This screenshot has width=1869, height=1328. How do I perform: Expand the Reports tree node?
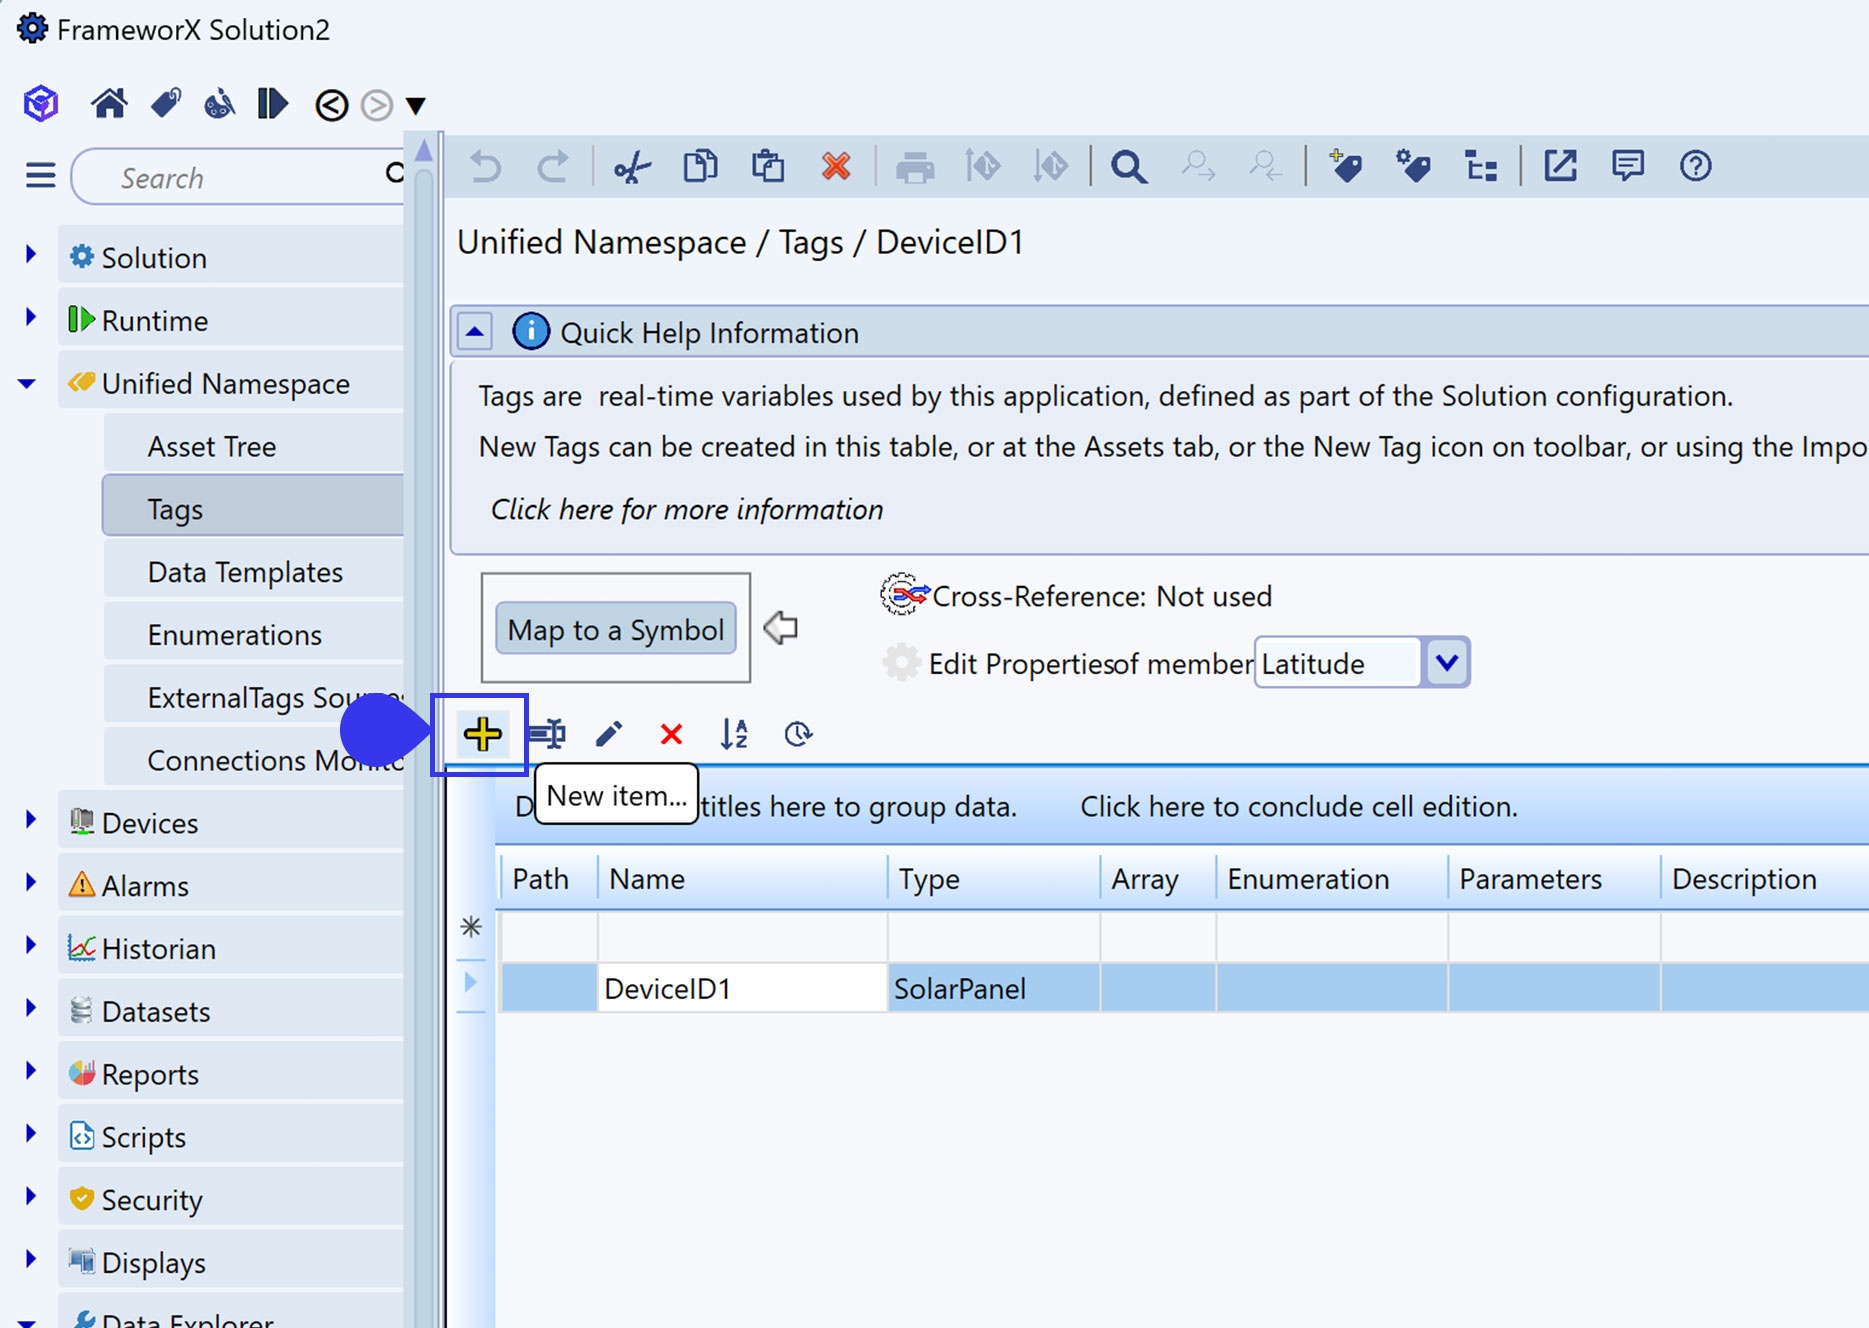click(31, 1072)
